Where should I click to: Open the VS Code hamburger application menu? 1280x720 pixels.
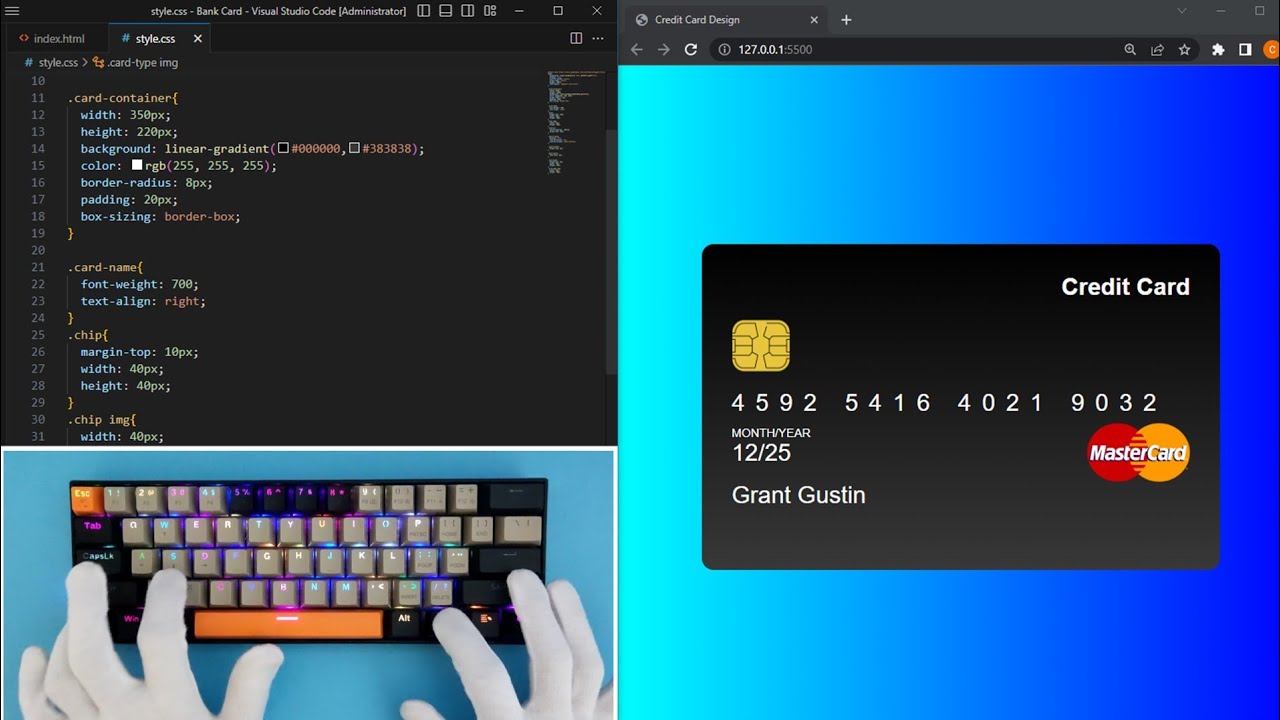tap(13, 11)
